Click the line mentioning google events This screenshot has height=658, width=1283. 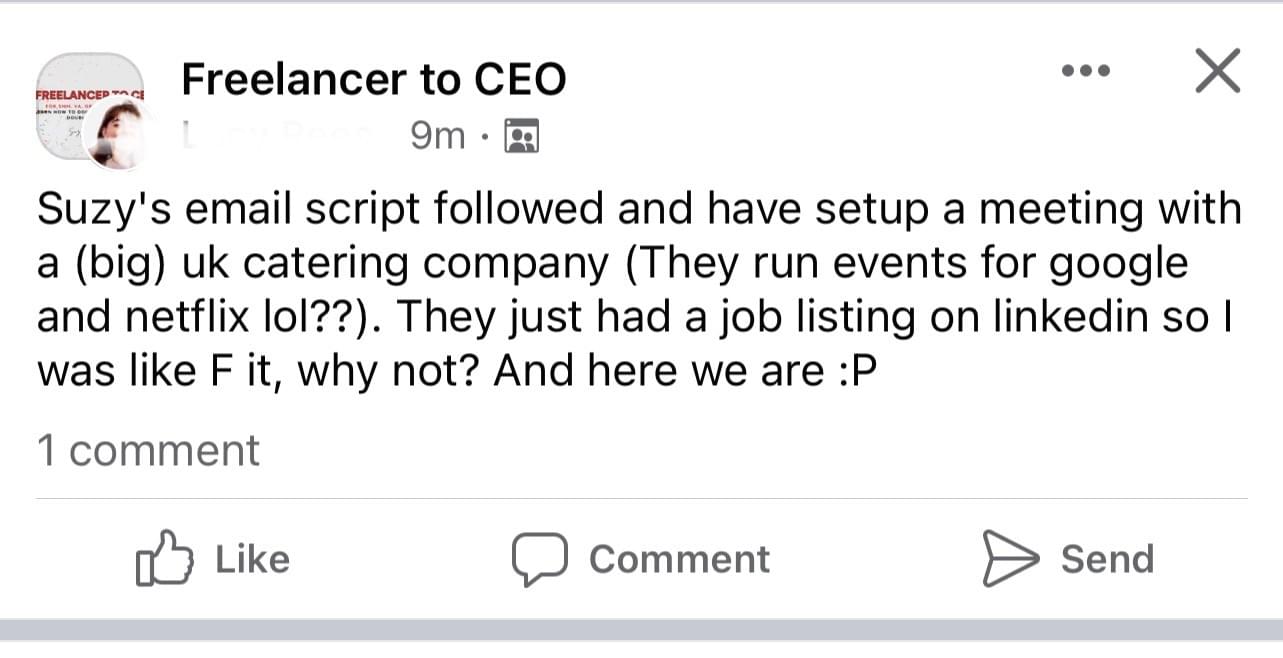pyautogui.click(x=612, y=264)
